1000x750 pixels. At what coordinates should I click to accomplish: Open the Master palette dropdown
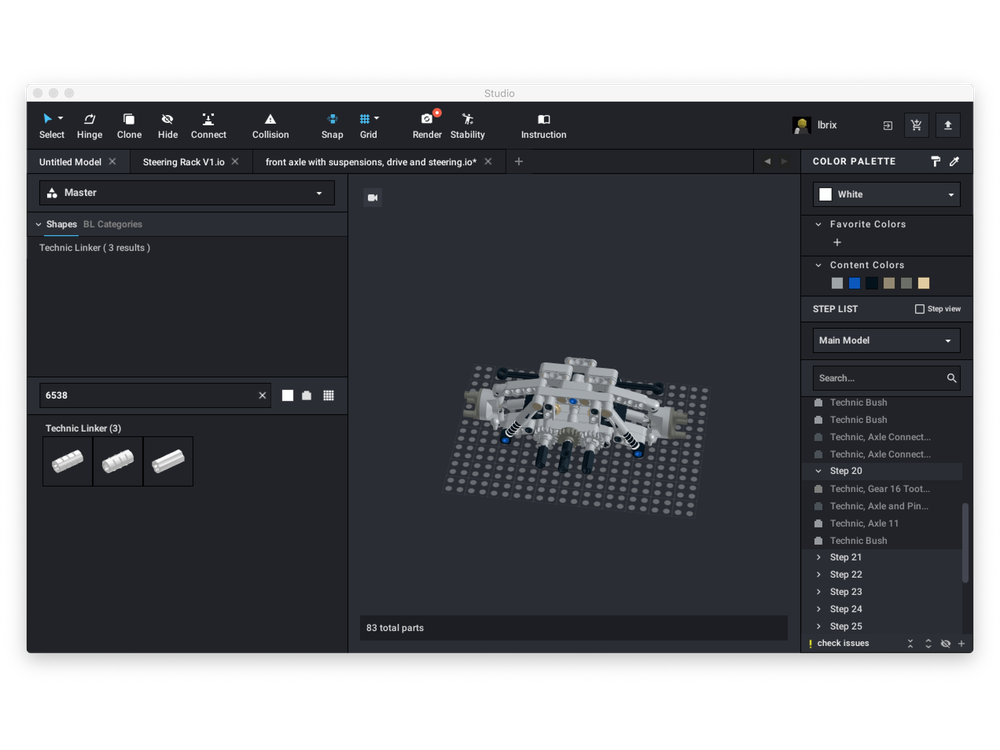187,193
